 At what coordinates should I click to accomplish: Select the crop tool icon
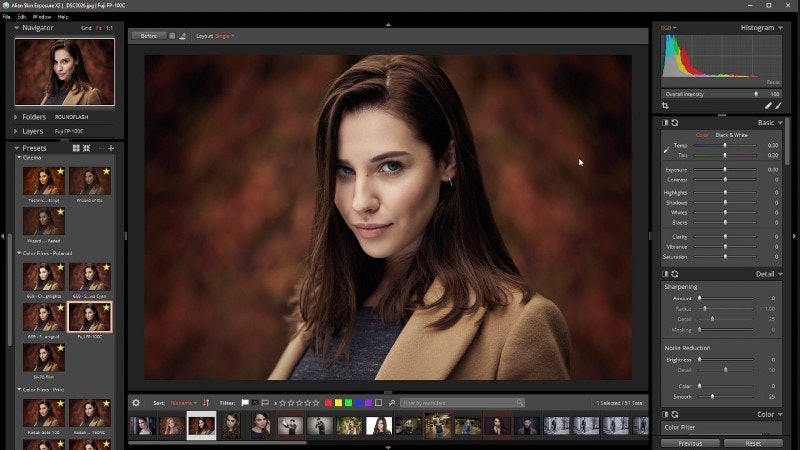coord(665,106)
